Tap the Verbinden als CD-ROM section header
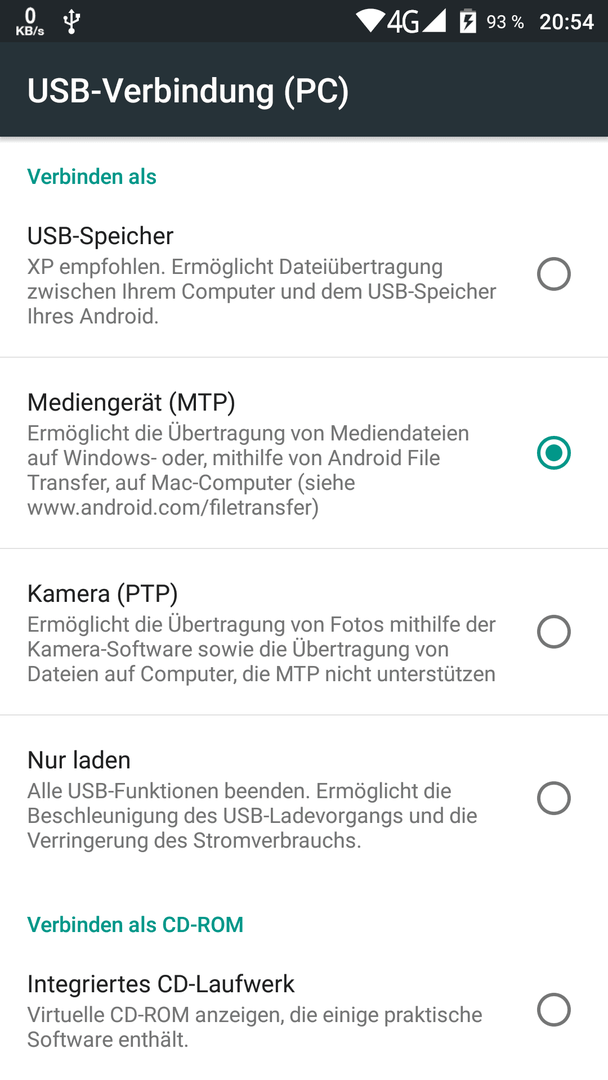This screenshot has width=608, height=1080. click(136, 924)
